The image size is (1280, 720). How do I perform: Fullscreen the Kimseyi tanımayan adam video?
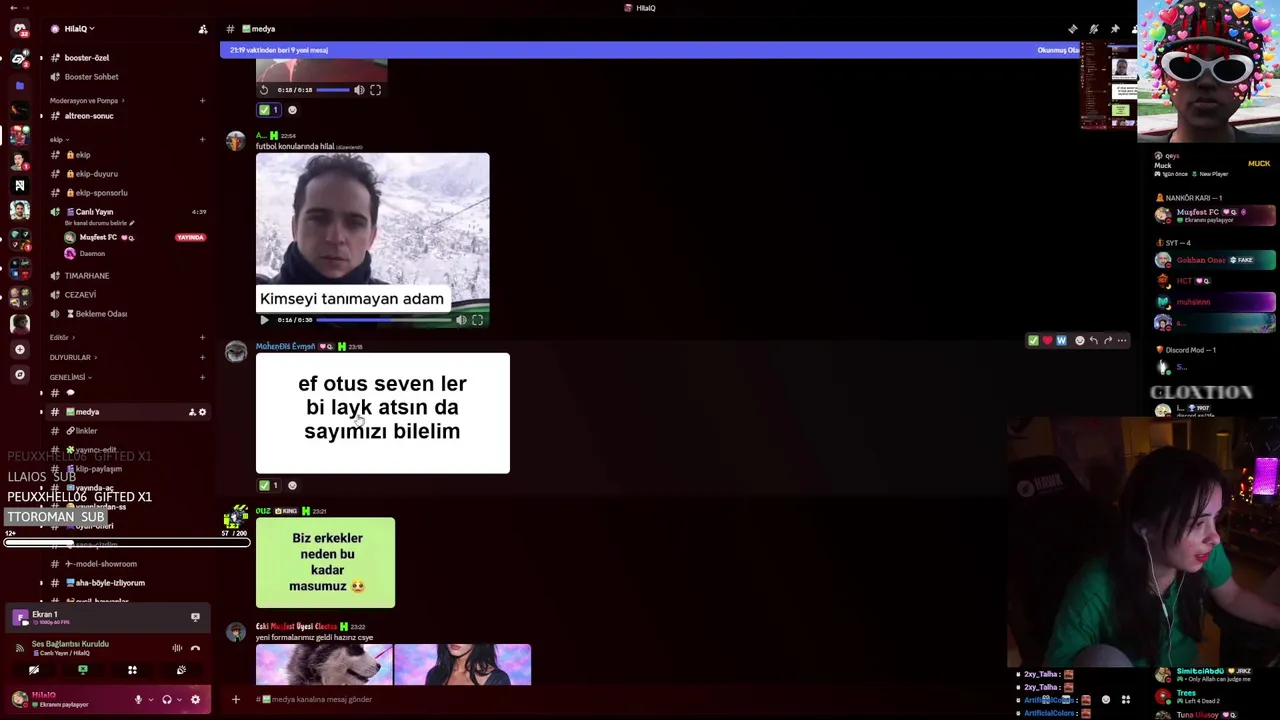click(478, 320)
